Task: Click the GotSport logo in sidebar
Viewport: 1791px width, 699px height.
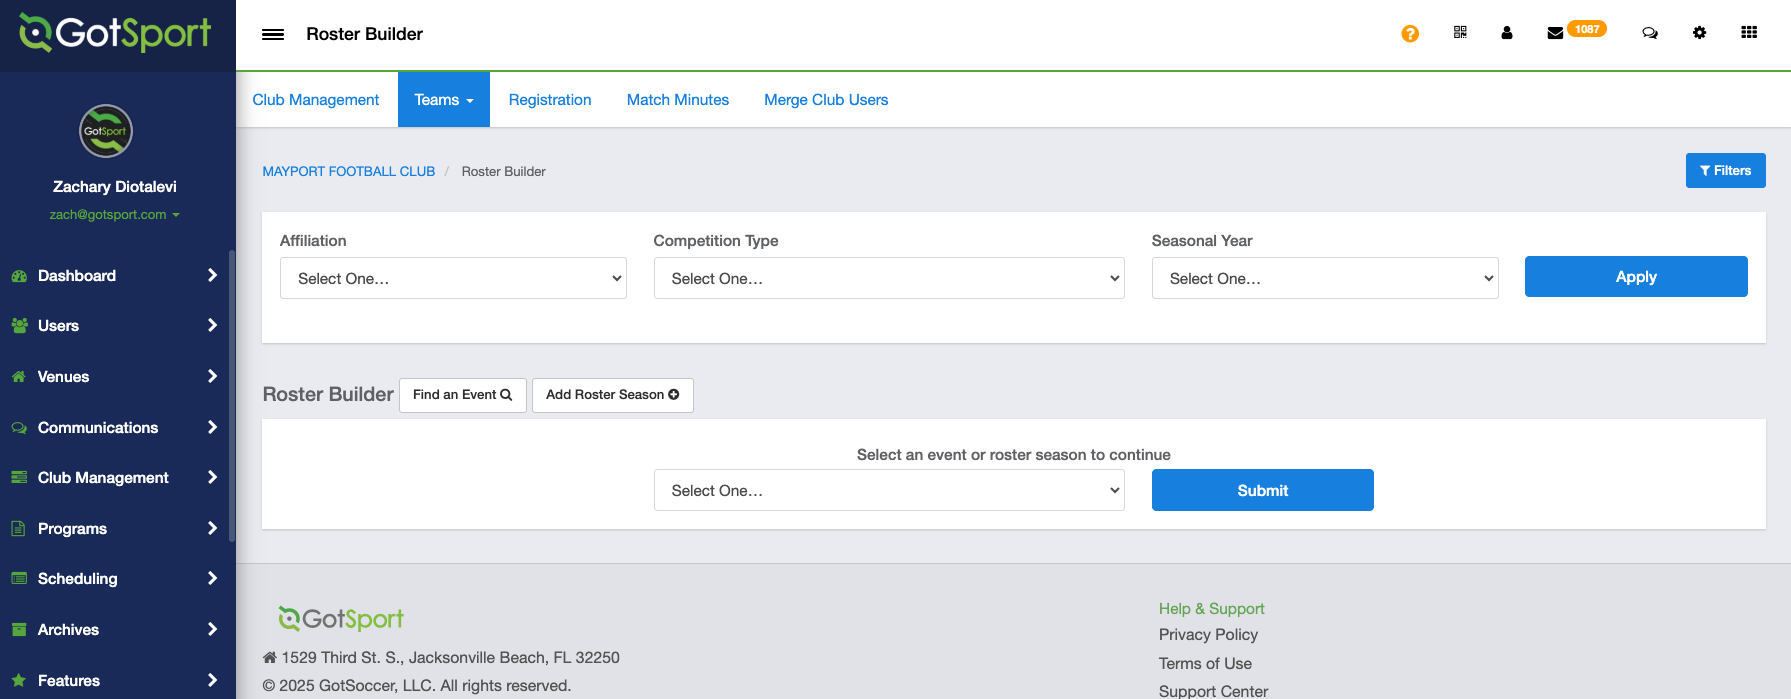Action: point(116,33)
